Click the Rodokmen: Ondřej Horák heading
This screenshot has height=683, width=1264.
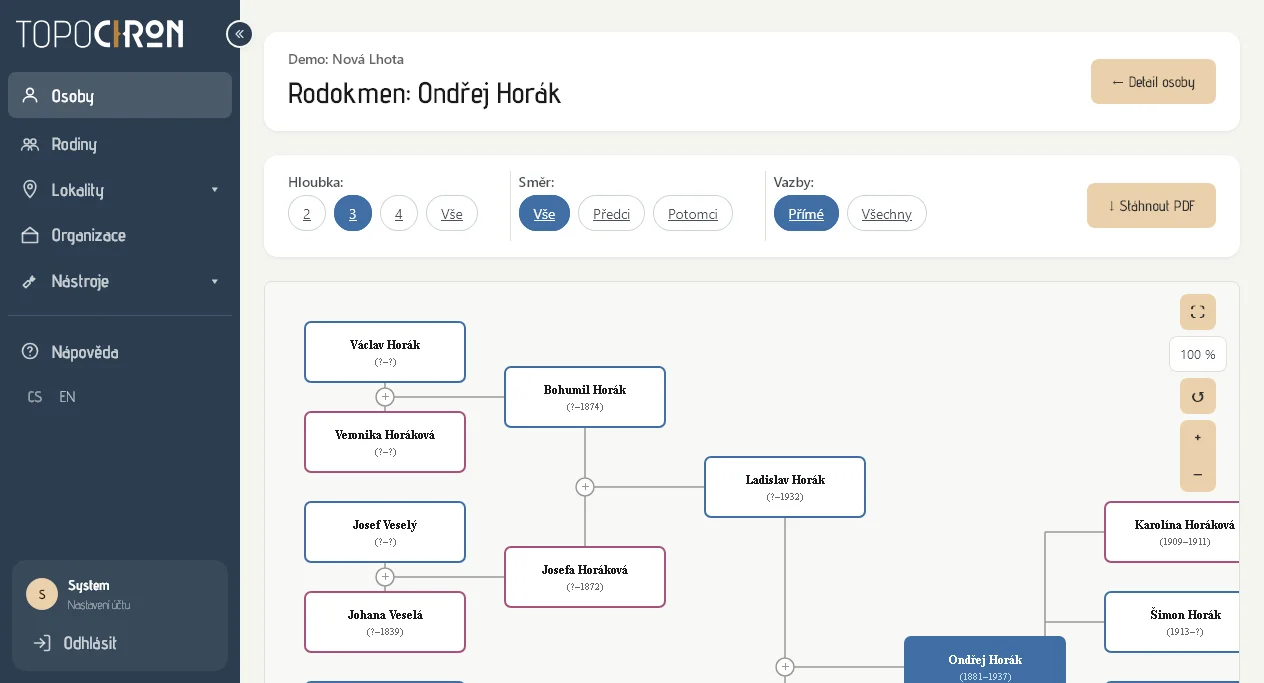424,93
